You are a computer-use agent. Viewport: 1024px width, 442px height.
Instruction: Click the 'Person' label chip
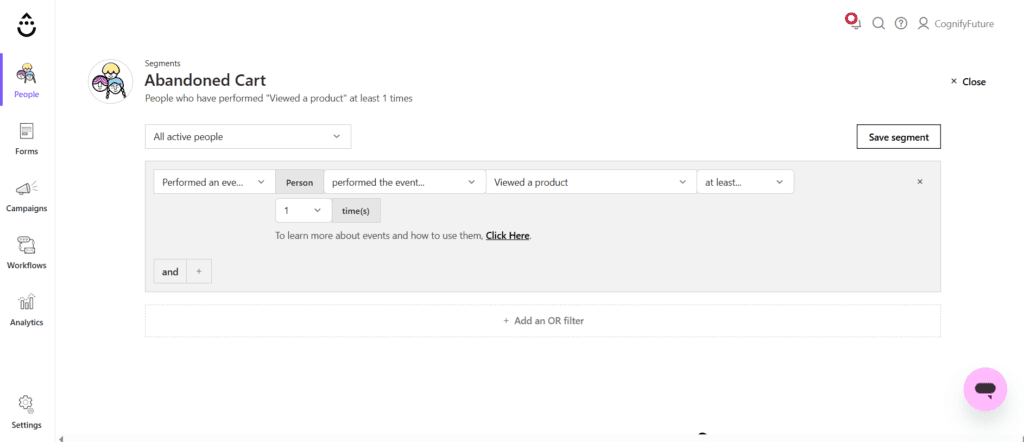point(300,182)
